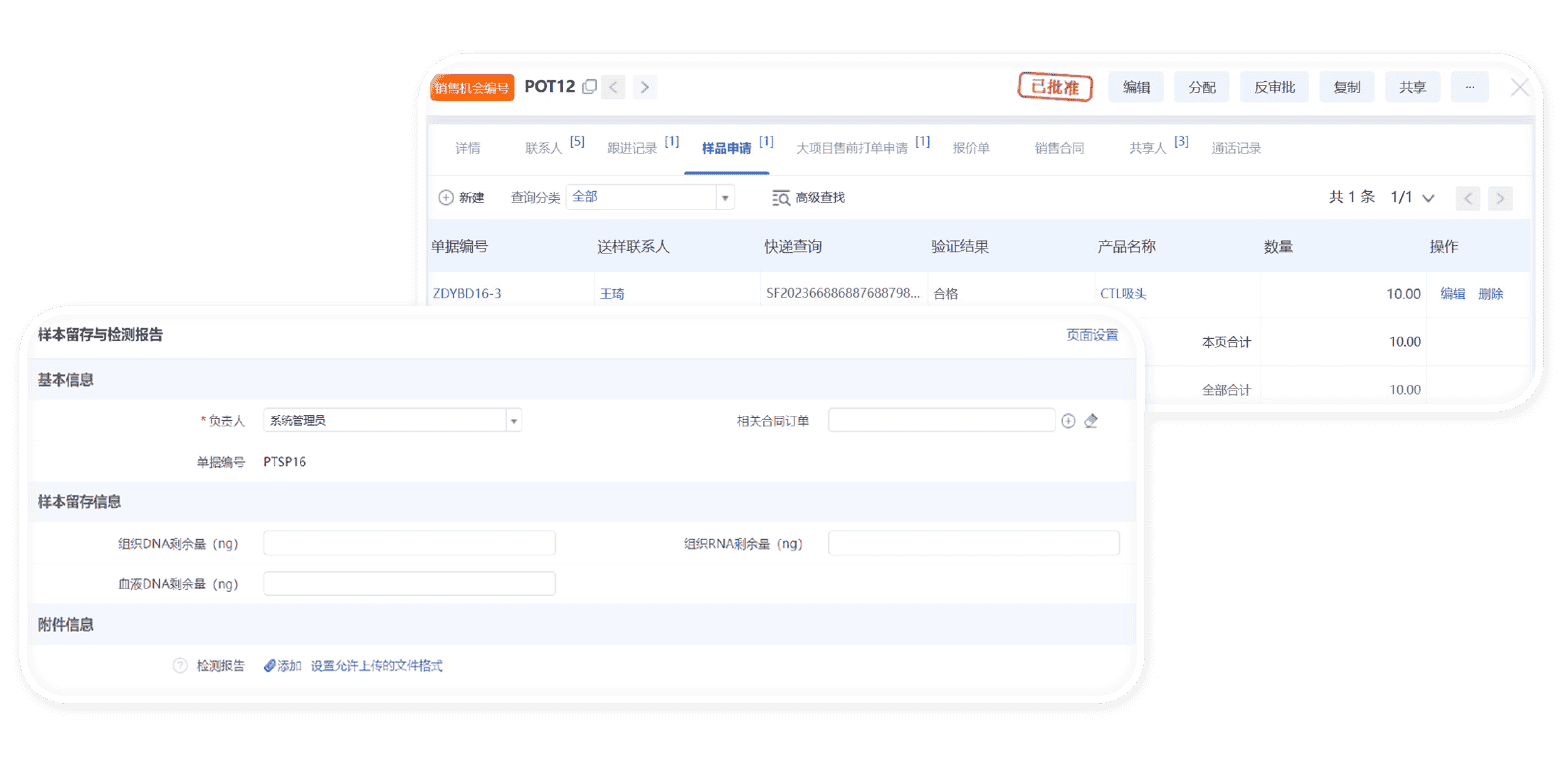Open 高级查找 advanced search
The height and width of the screenshot is (762, 1560).
808,198
